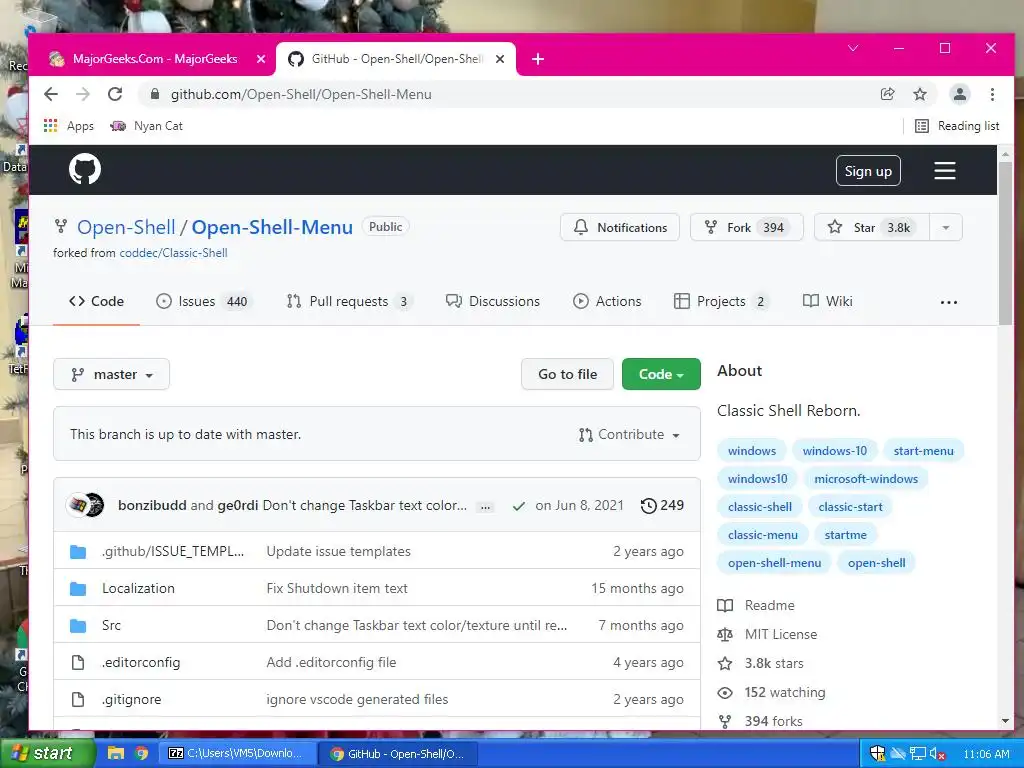
Task: Open the Actions tab
Action: pos(607,301)
